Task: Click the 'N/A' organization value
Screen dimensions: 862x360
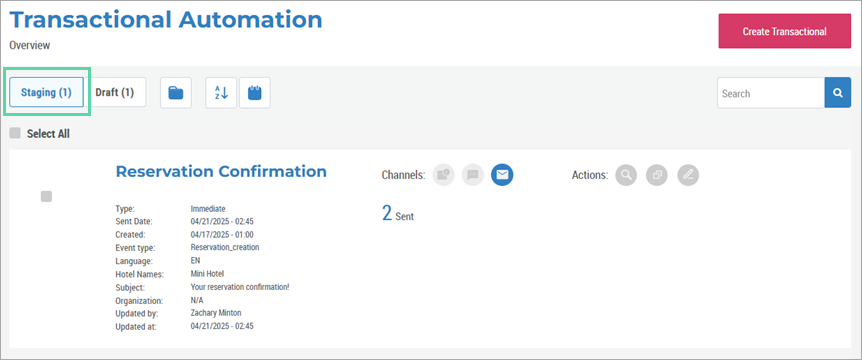Action: (197, 301)
